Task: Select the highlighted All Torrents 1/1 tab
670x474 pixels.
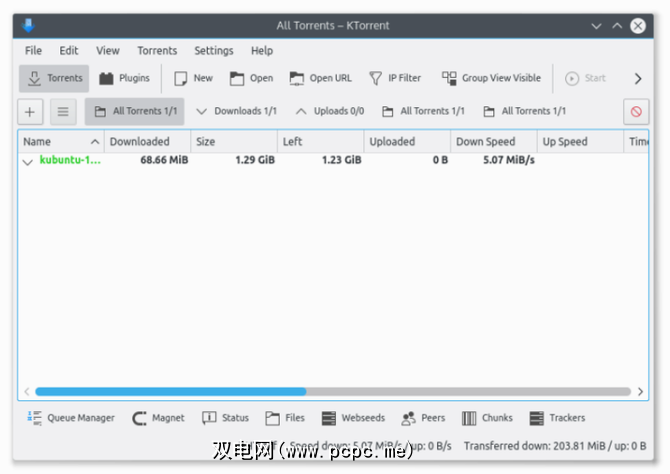Action: pyautogui.click(x=135, y=112)
